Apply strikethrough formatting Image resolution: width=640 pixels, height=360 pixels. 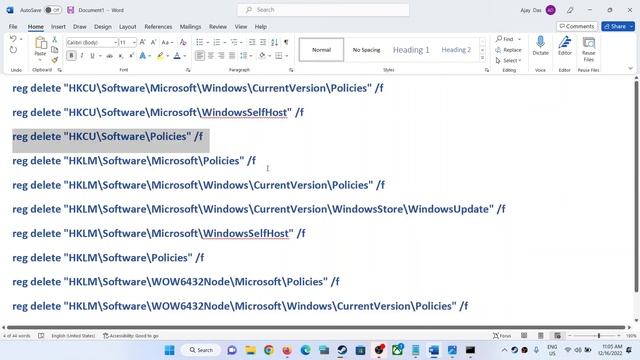click(110, 56)
